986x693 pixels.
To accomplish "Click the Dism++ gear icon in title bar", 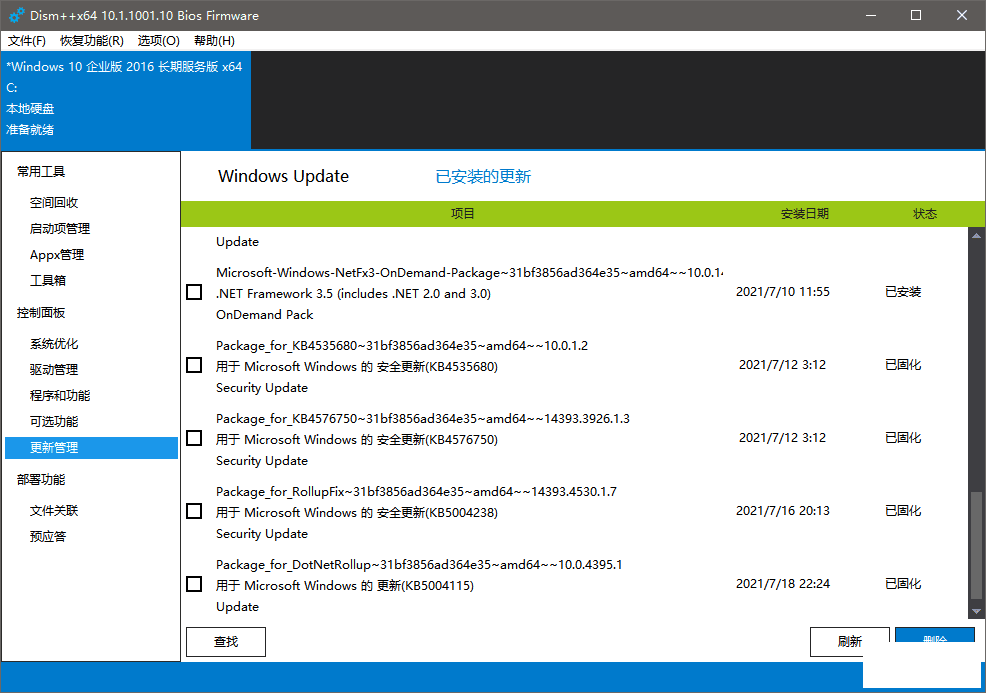I will click(16, 15).
